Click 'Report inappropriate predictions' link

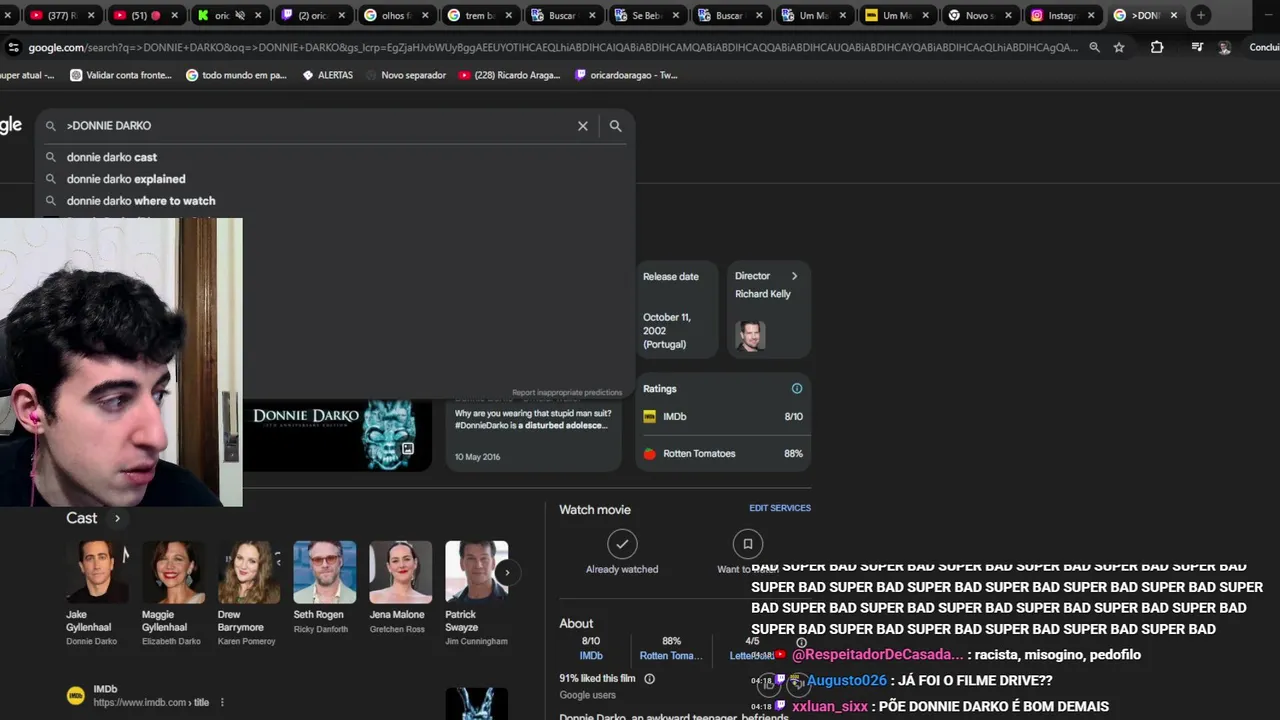pos(567,393)
